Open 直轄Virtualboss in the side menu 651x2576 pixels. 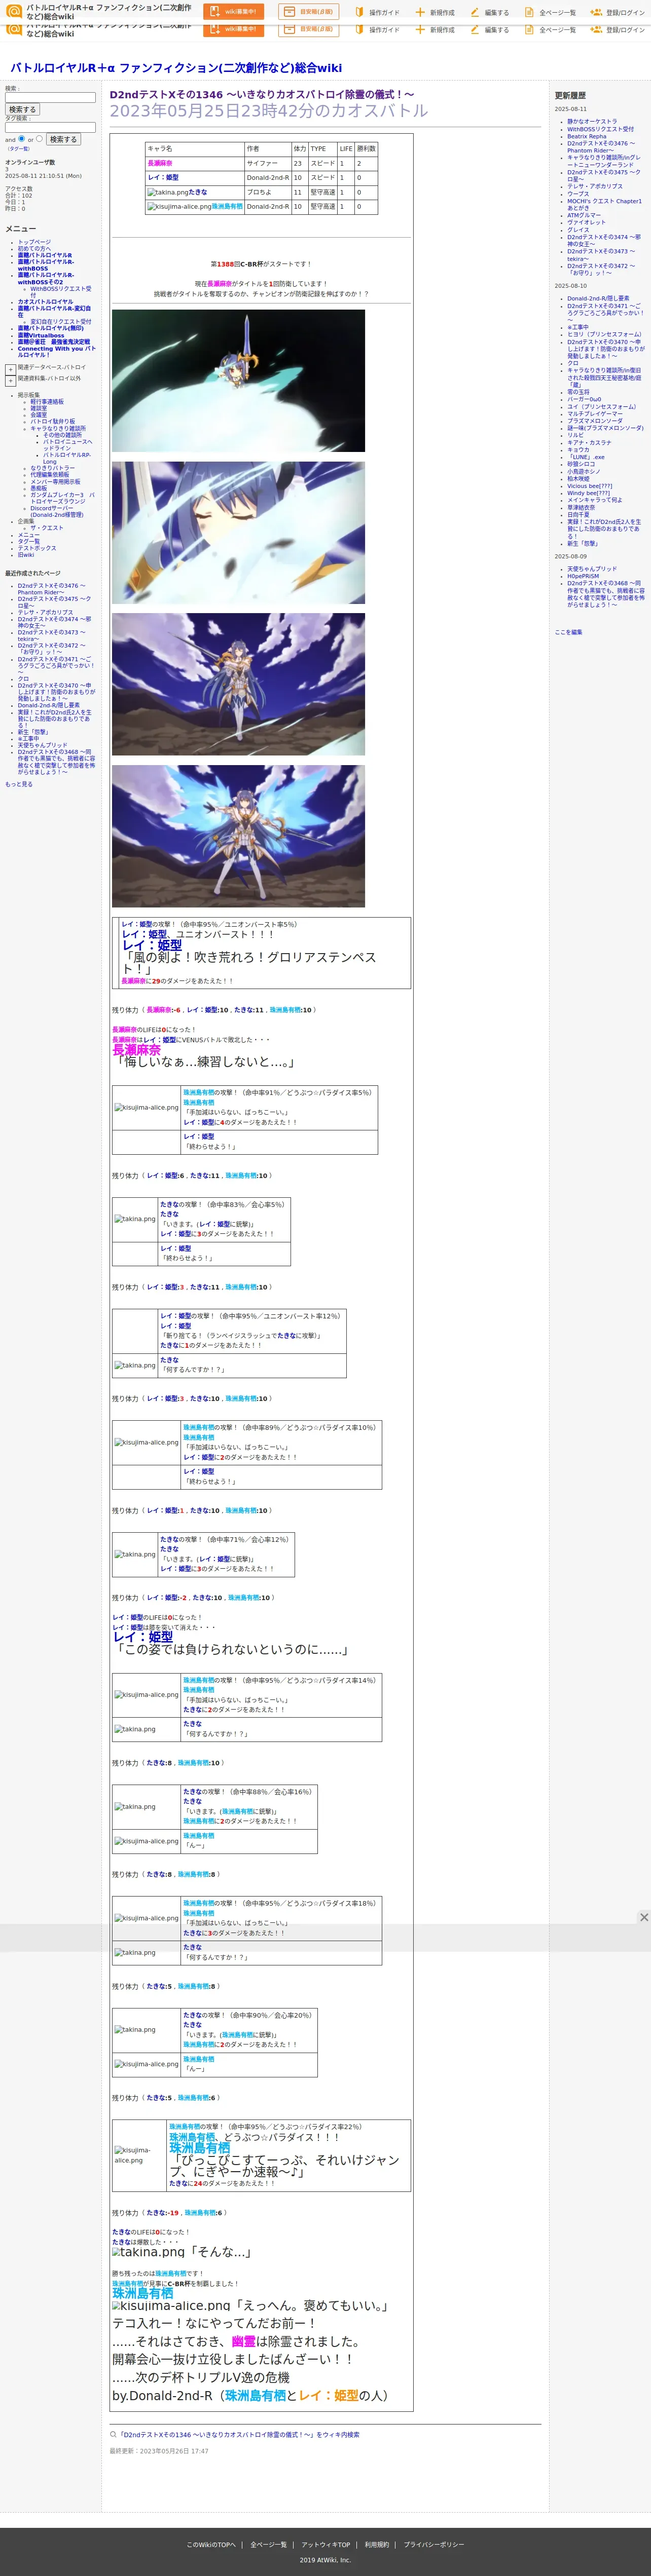(41, 336)
